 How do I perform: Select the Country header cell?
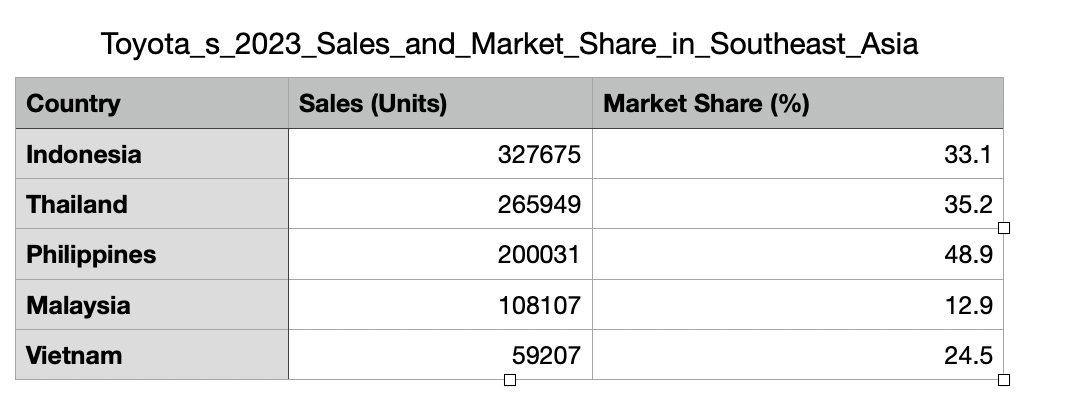tap(151, 103)
